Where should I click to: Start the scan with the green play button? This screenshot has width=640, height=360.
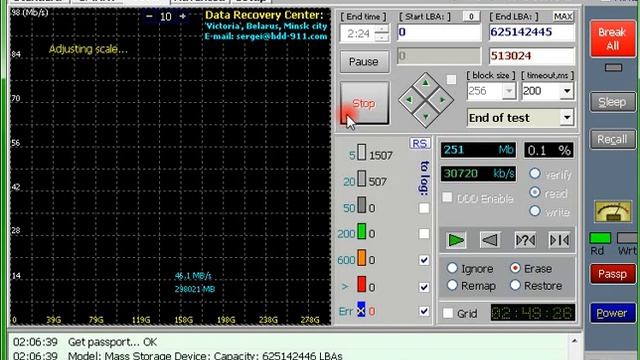pos(456,240)
